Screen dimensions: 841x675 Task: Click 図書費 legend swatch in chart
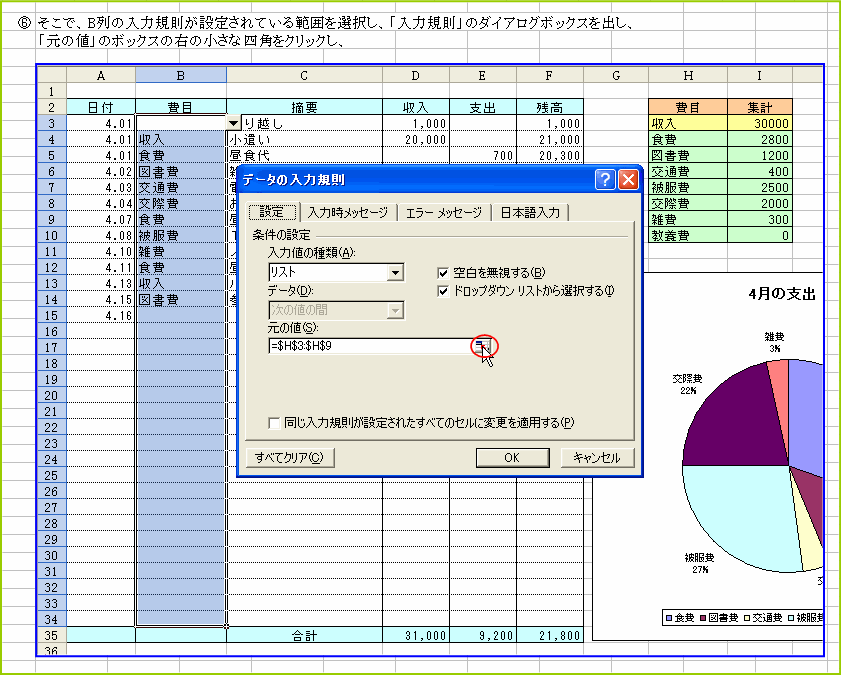tap(704, 618)
